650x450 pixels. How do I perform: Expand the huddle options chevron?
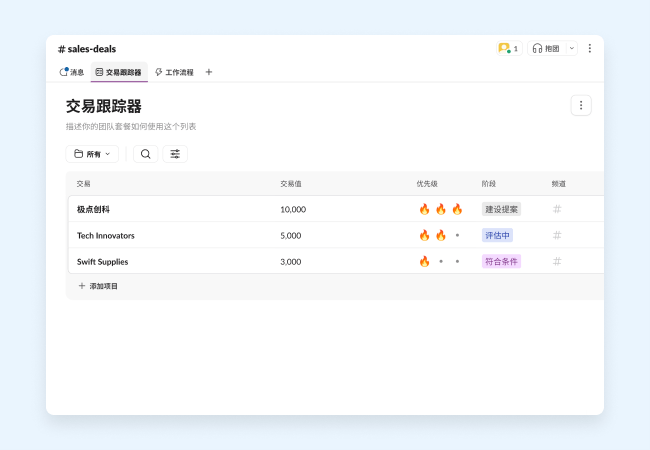click(x=572, y=48)
